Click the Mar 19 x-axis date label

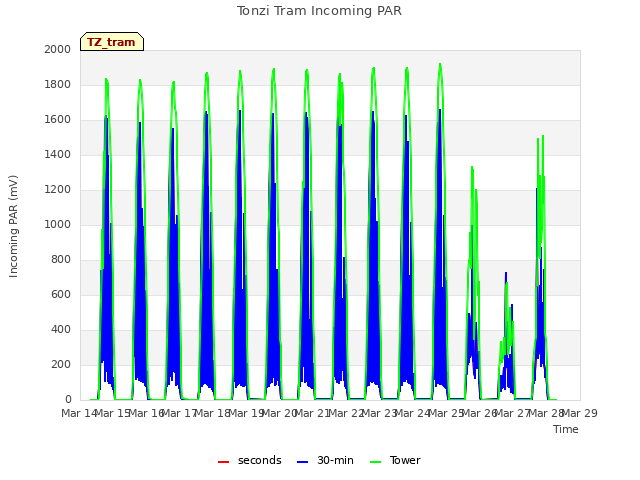click(246, 413)
